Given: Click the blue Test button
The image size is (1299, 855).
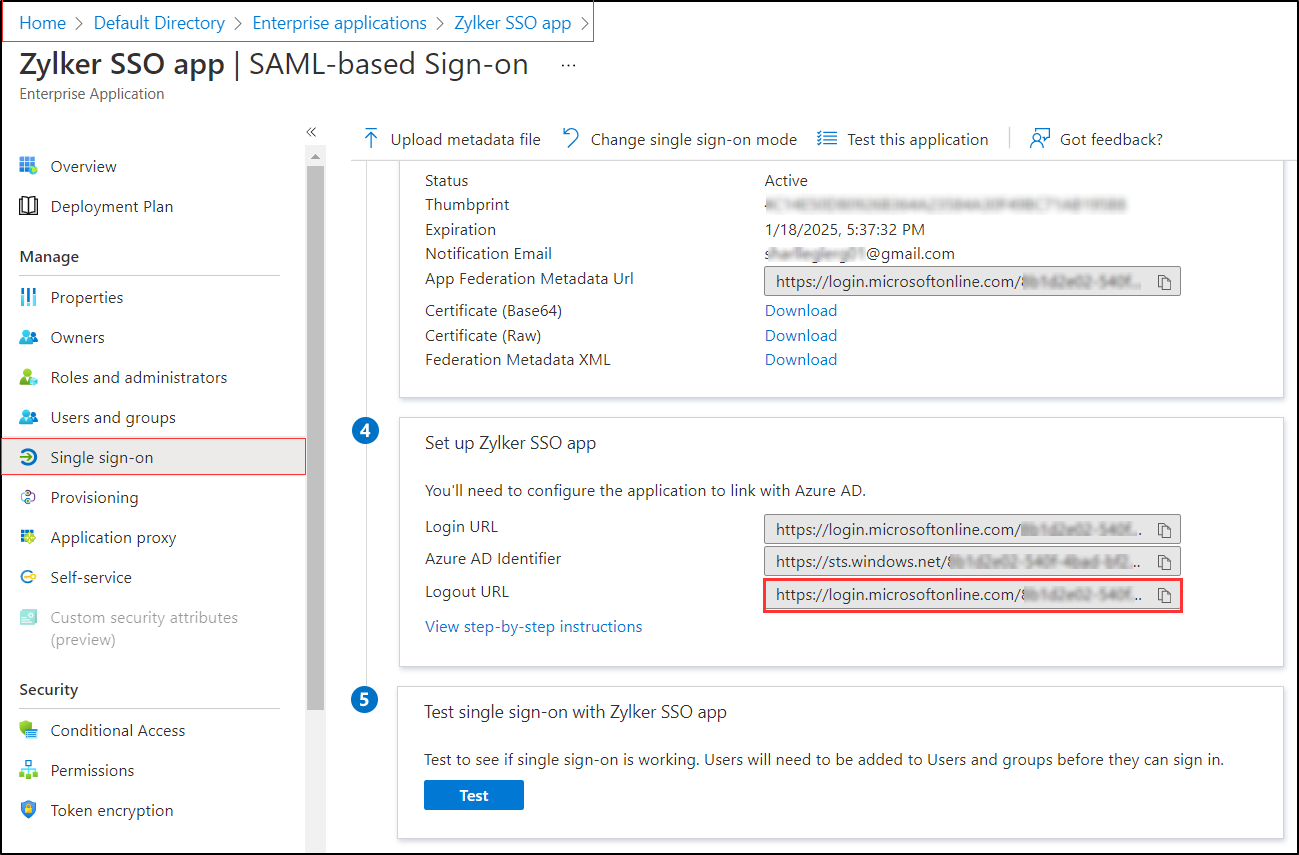Looking at the screenshot, I should tap(474, 795).
